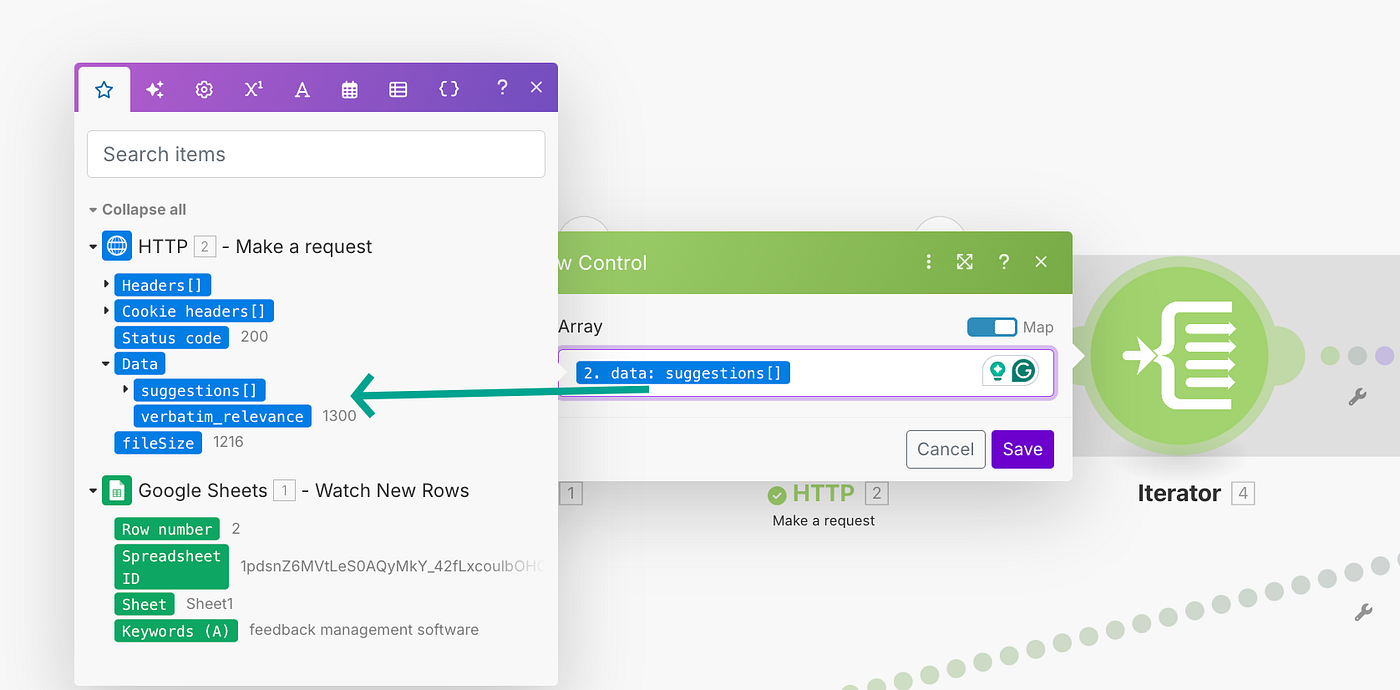Click the Grammarly icon in Array field
The width and height of the screenshot is (1400, 690).
[1023, 372]
